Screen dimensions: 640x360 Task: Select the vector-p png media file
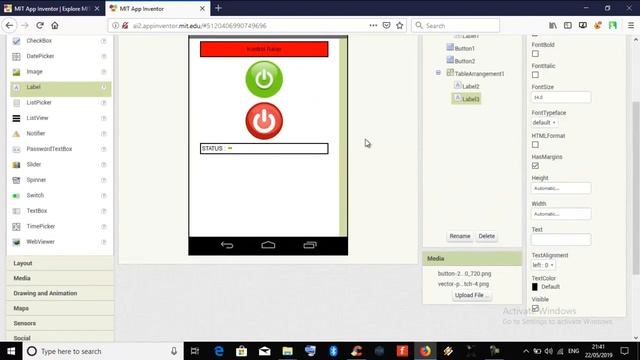(x=463, y=284)
